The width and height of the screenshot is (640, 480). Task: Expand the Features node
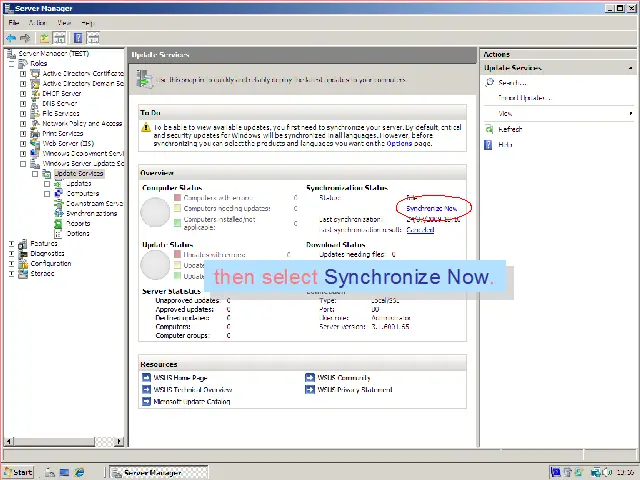point(11,244)
